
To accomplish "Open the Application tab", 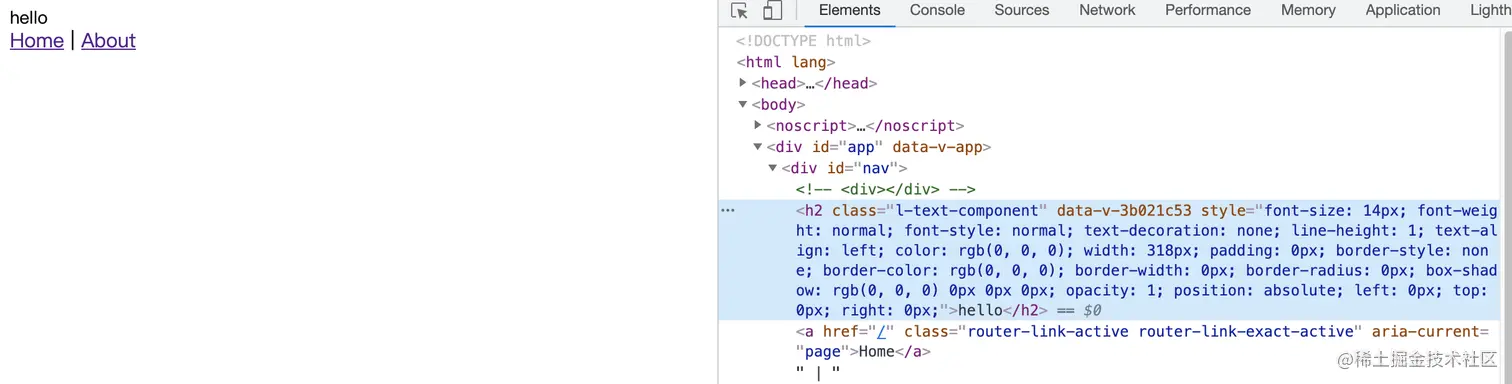I will pyautogui.click(x=1403, y=10).
